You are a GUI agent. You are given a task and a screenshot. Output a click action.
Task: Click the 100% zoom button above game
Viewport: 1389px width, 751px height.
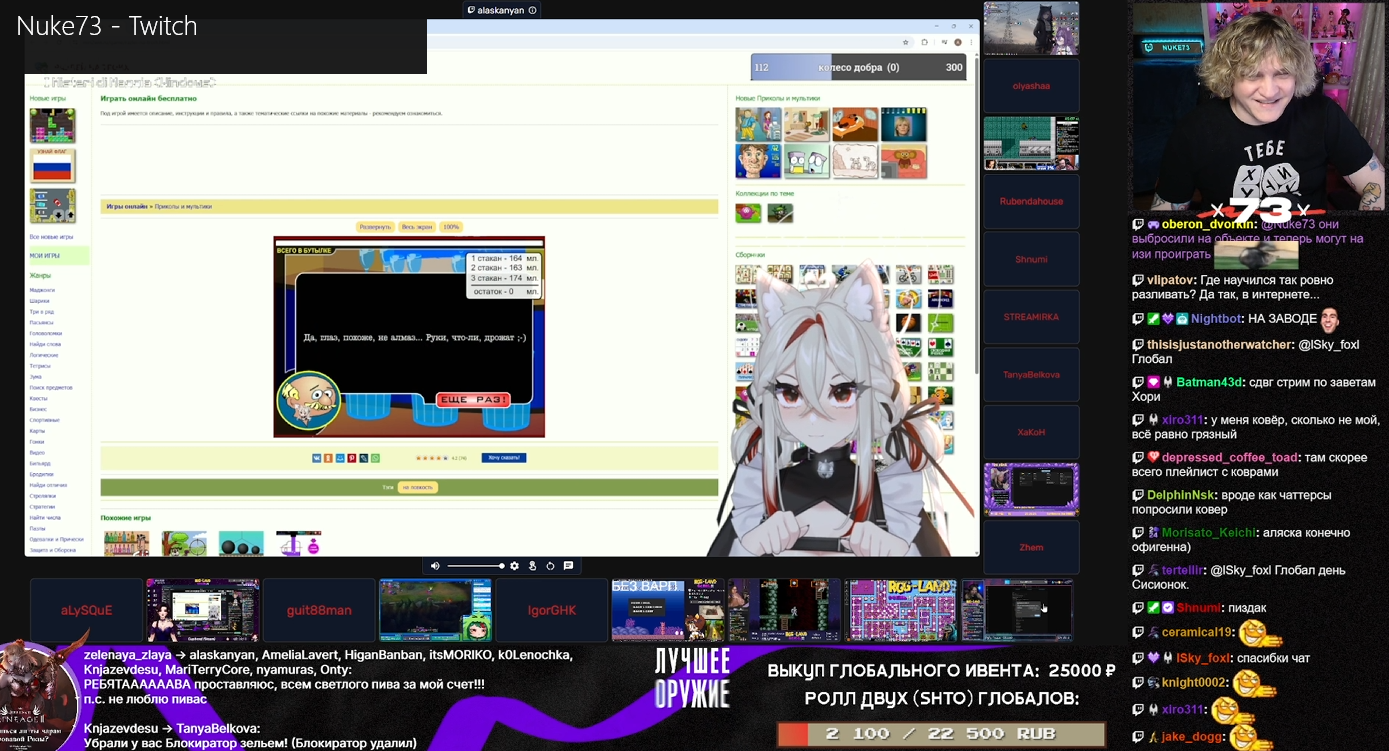tap(451, 227)
